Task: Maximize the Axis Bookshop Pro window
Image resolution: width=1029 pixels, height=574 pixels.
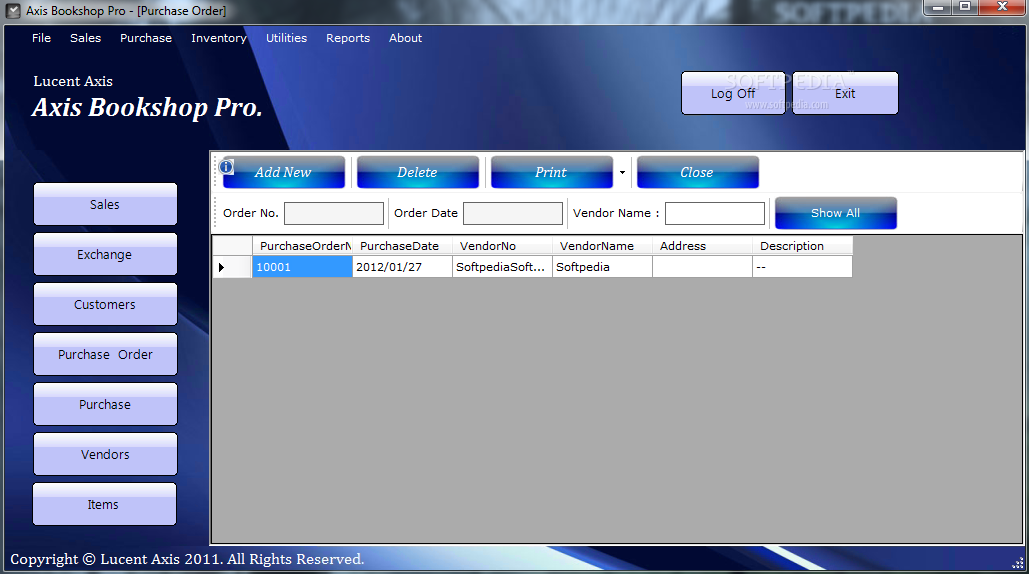Action: coord(965,7)
